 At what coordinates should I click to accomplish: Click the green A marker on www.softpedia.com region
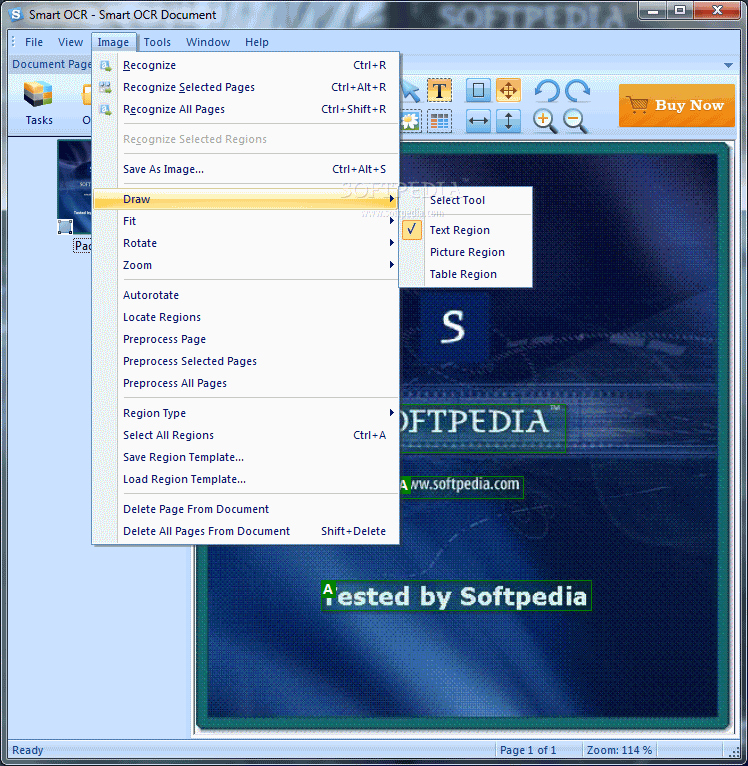click(404, 486)
